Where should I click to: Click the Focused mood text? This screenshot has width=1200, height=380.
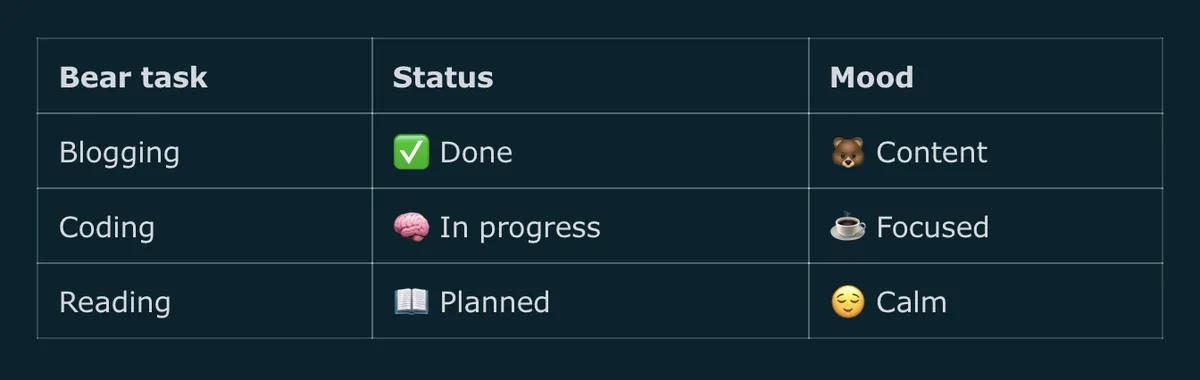pos(933,227)
